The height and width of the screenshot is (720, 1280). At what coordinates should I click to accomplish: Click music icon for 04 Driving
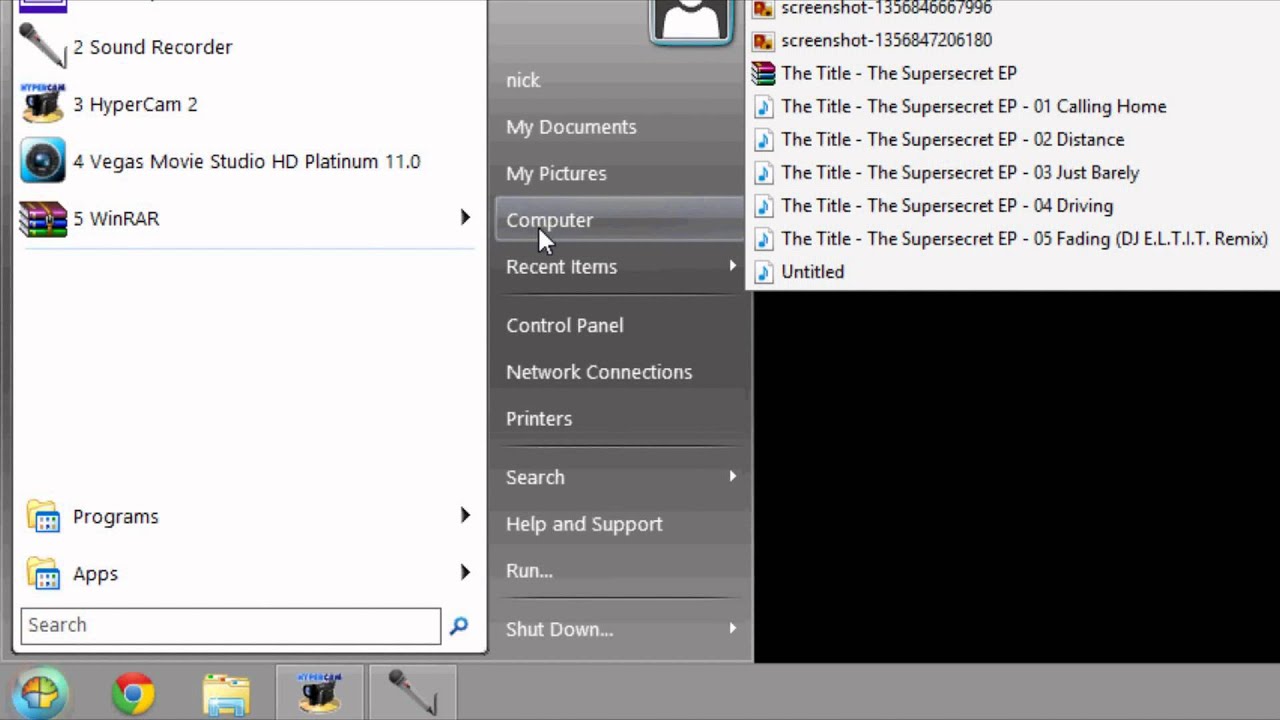point(764,206)
